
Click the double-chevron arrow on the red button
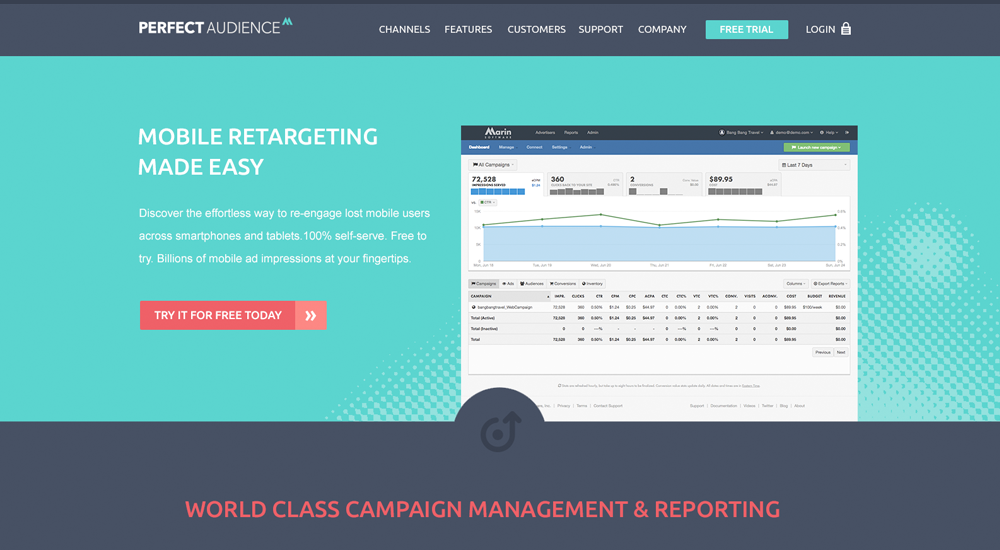pyautogui.click(x=311, y=315)
